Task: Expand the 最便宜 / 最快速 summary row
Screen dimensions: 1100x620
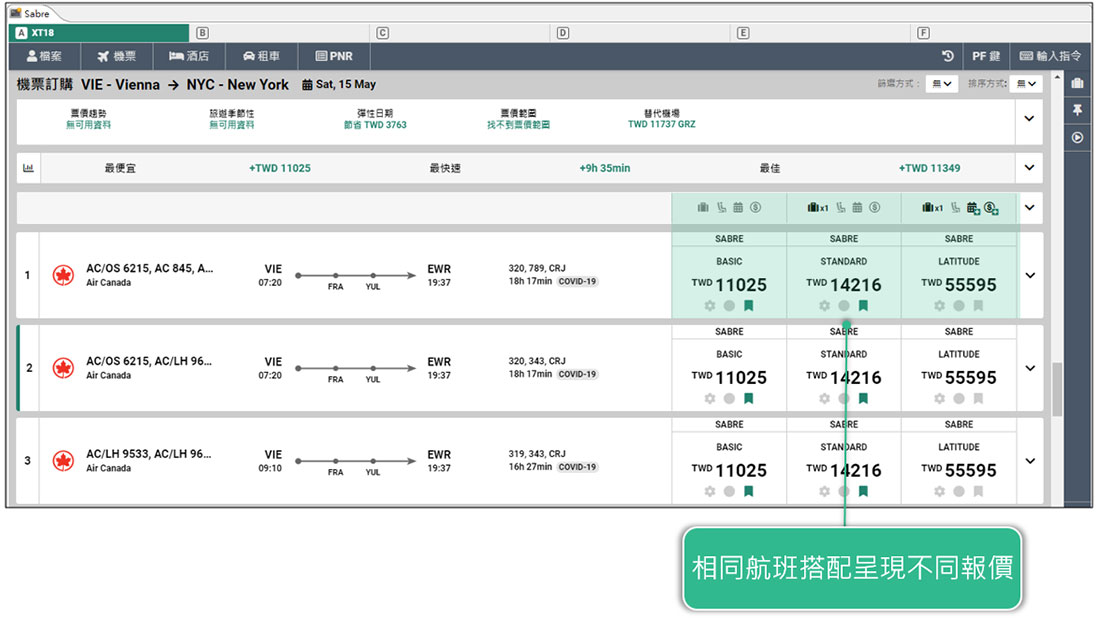Action: point(1029,168)
